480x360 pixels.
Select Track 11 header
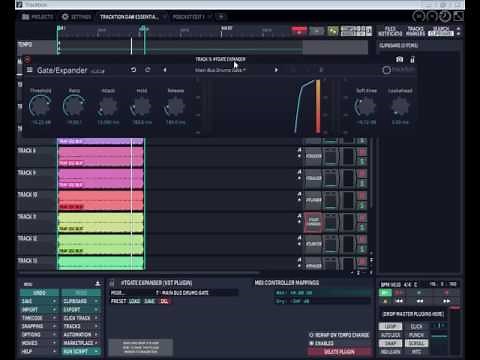coord(36,222)
